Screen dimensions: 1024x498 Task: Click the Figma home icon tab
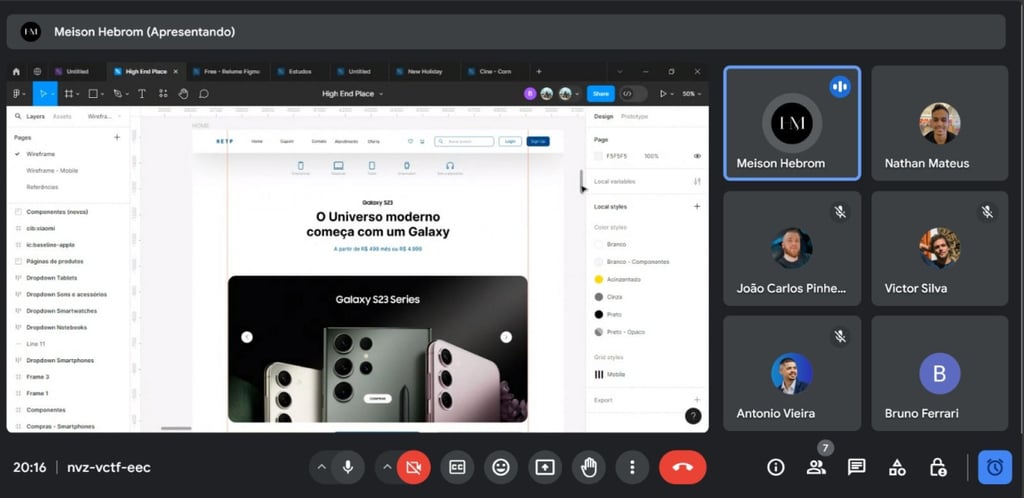click(16, 72)
